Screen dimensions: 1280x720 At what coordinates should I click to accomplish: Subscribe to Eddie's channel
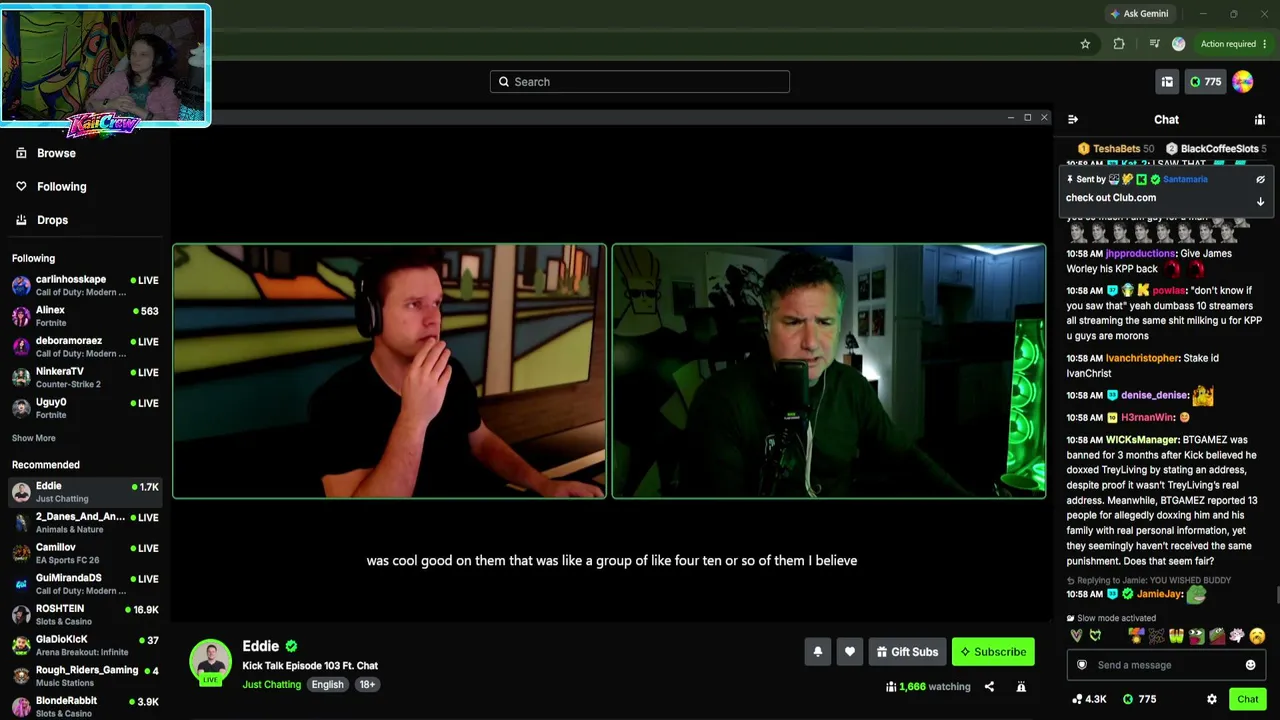(993, 652)
